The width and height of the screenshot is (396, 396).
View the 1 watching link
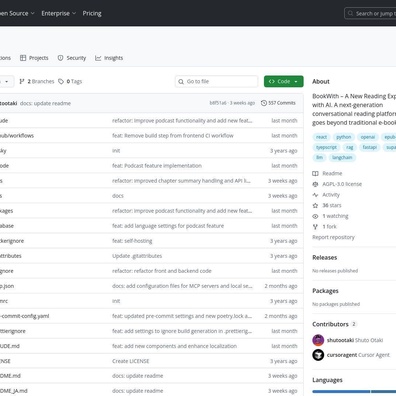point(335,216)
